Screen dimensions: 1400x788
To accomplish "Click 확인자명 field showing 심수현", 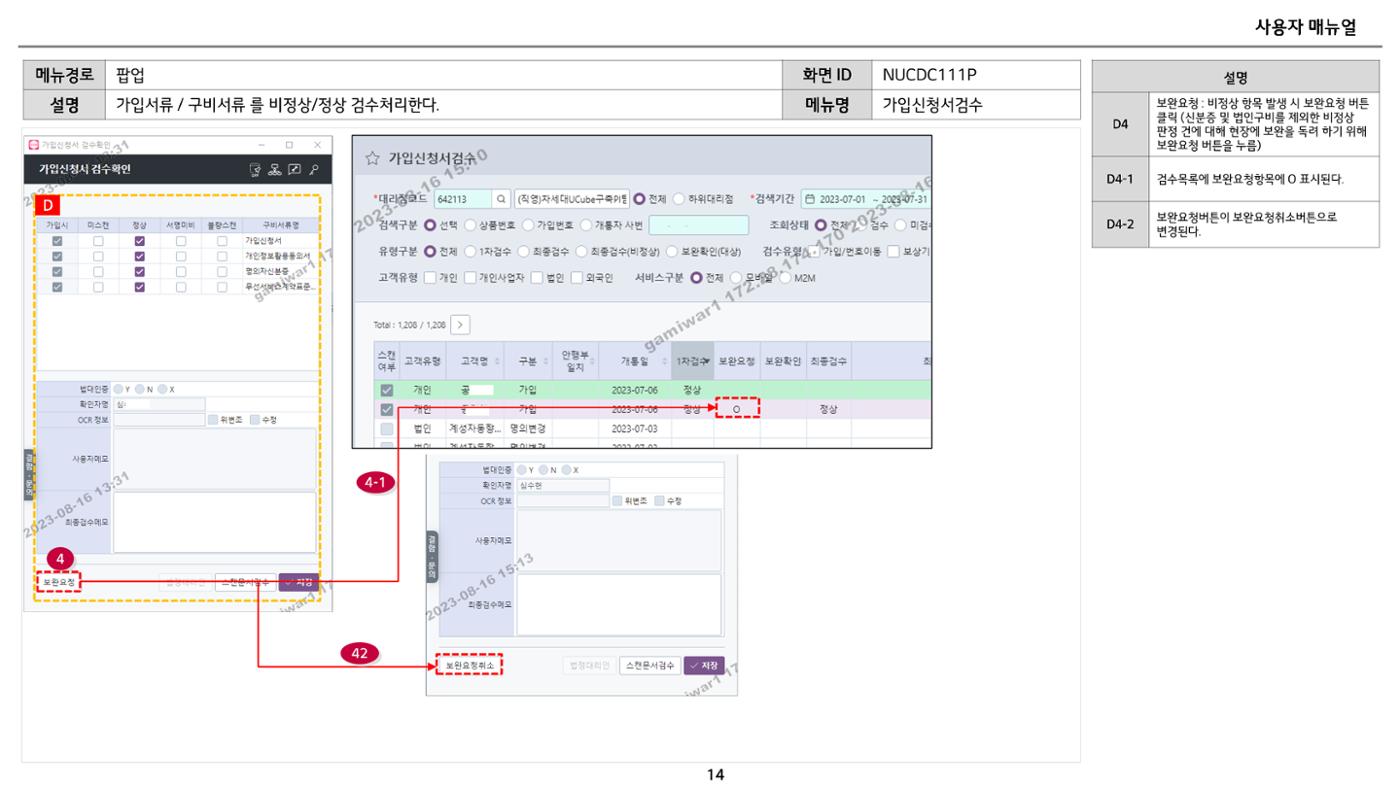I will (562, 485).
